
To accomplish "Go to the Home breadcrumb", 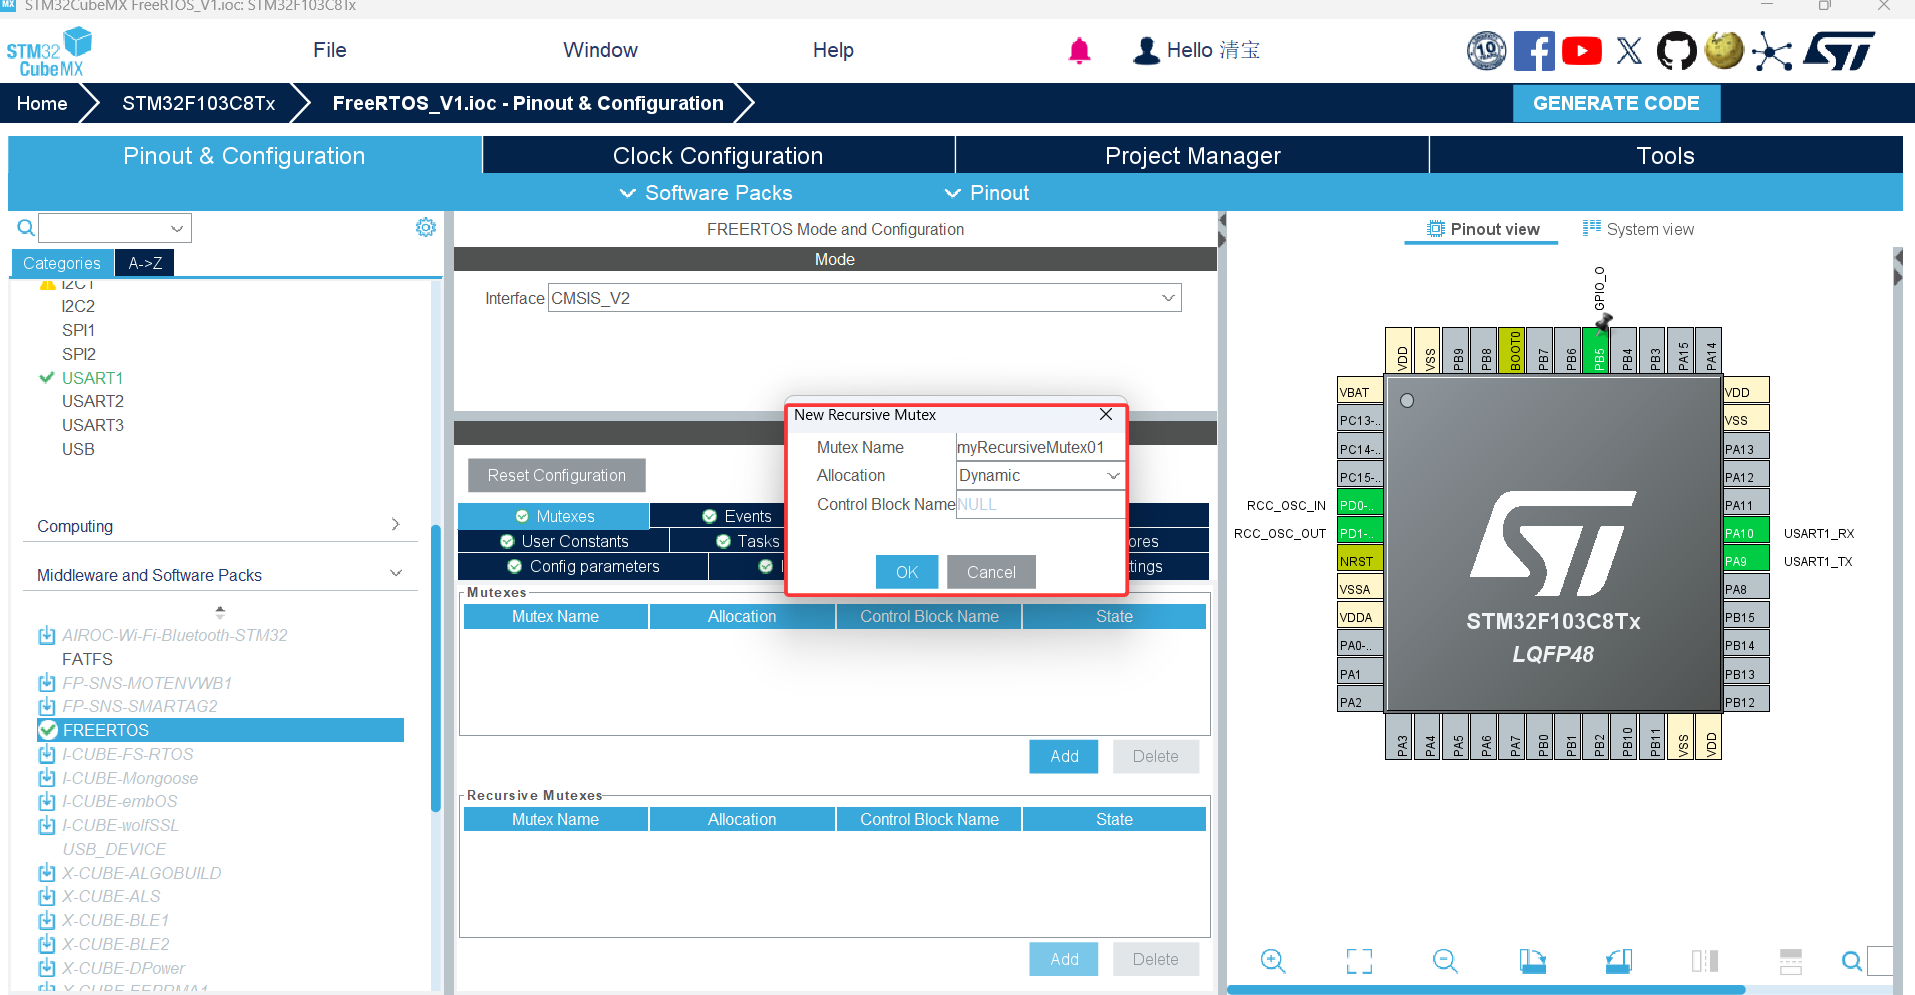I will 42,103.
